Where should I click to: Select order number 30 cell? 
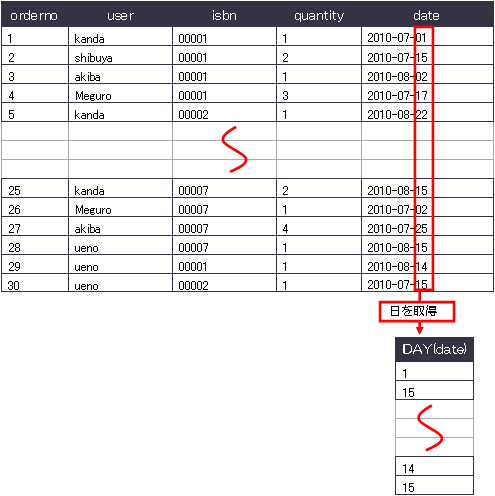pos(35,283)
